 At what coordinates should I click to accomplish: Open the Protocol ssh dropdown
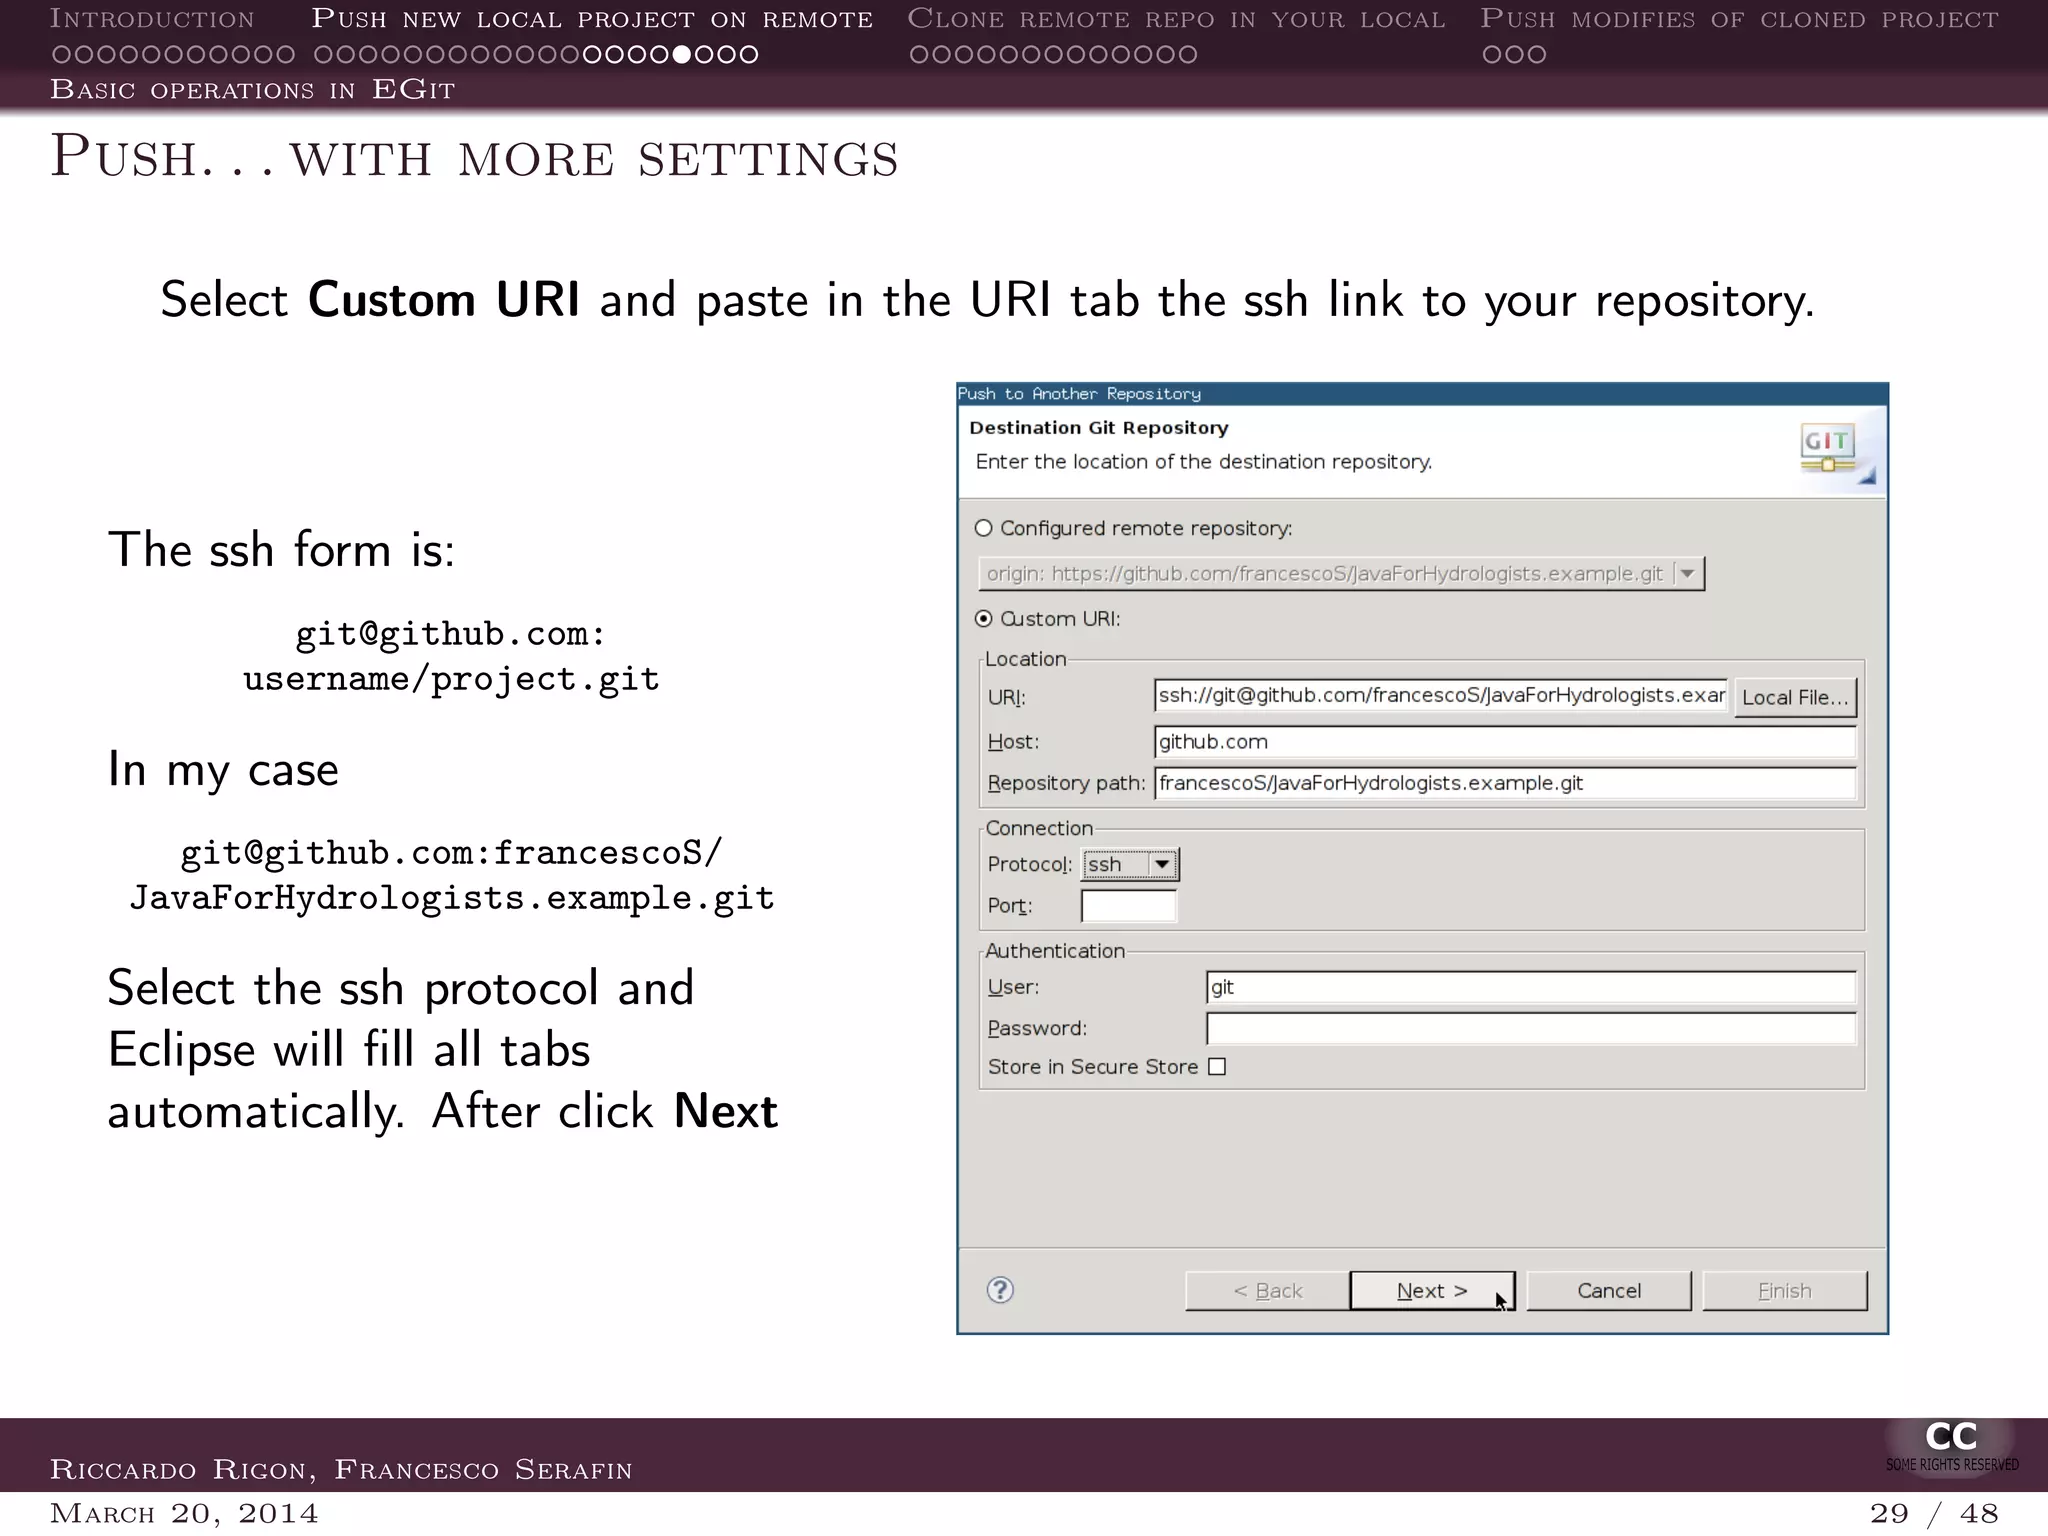click(1131, 865)
